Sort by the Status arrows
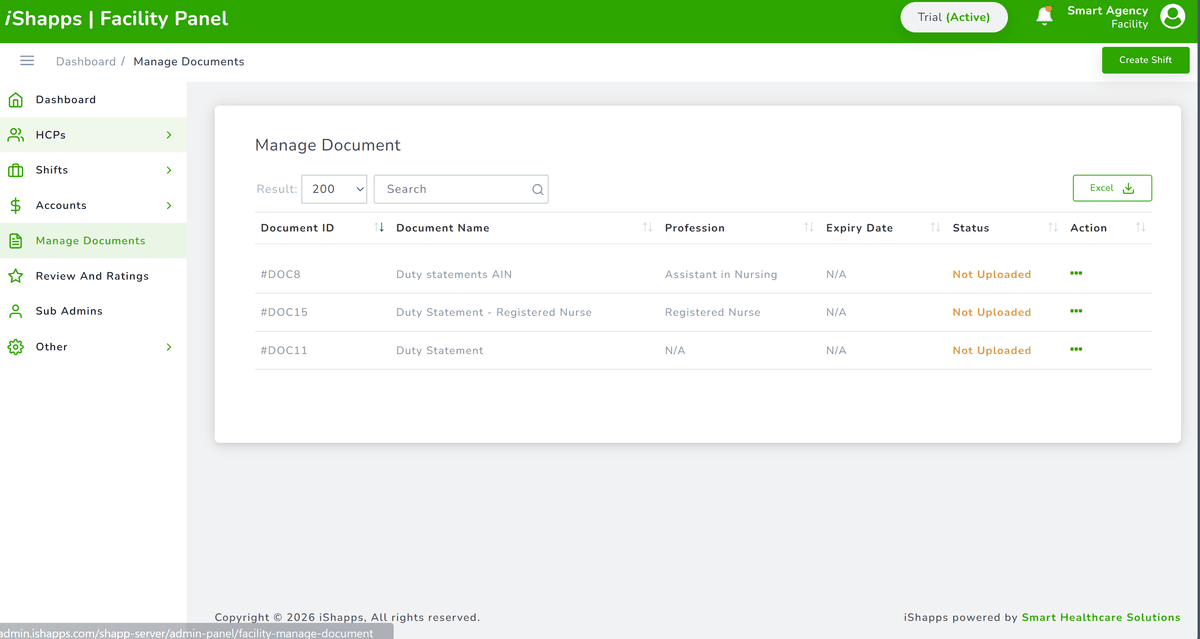The image size is (1200, 639). [1053, 228]
